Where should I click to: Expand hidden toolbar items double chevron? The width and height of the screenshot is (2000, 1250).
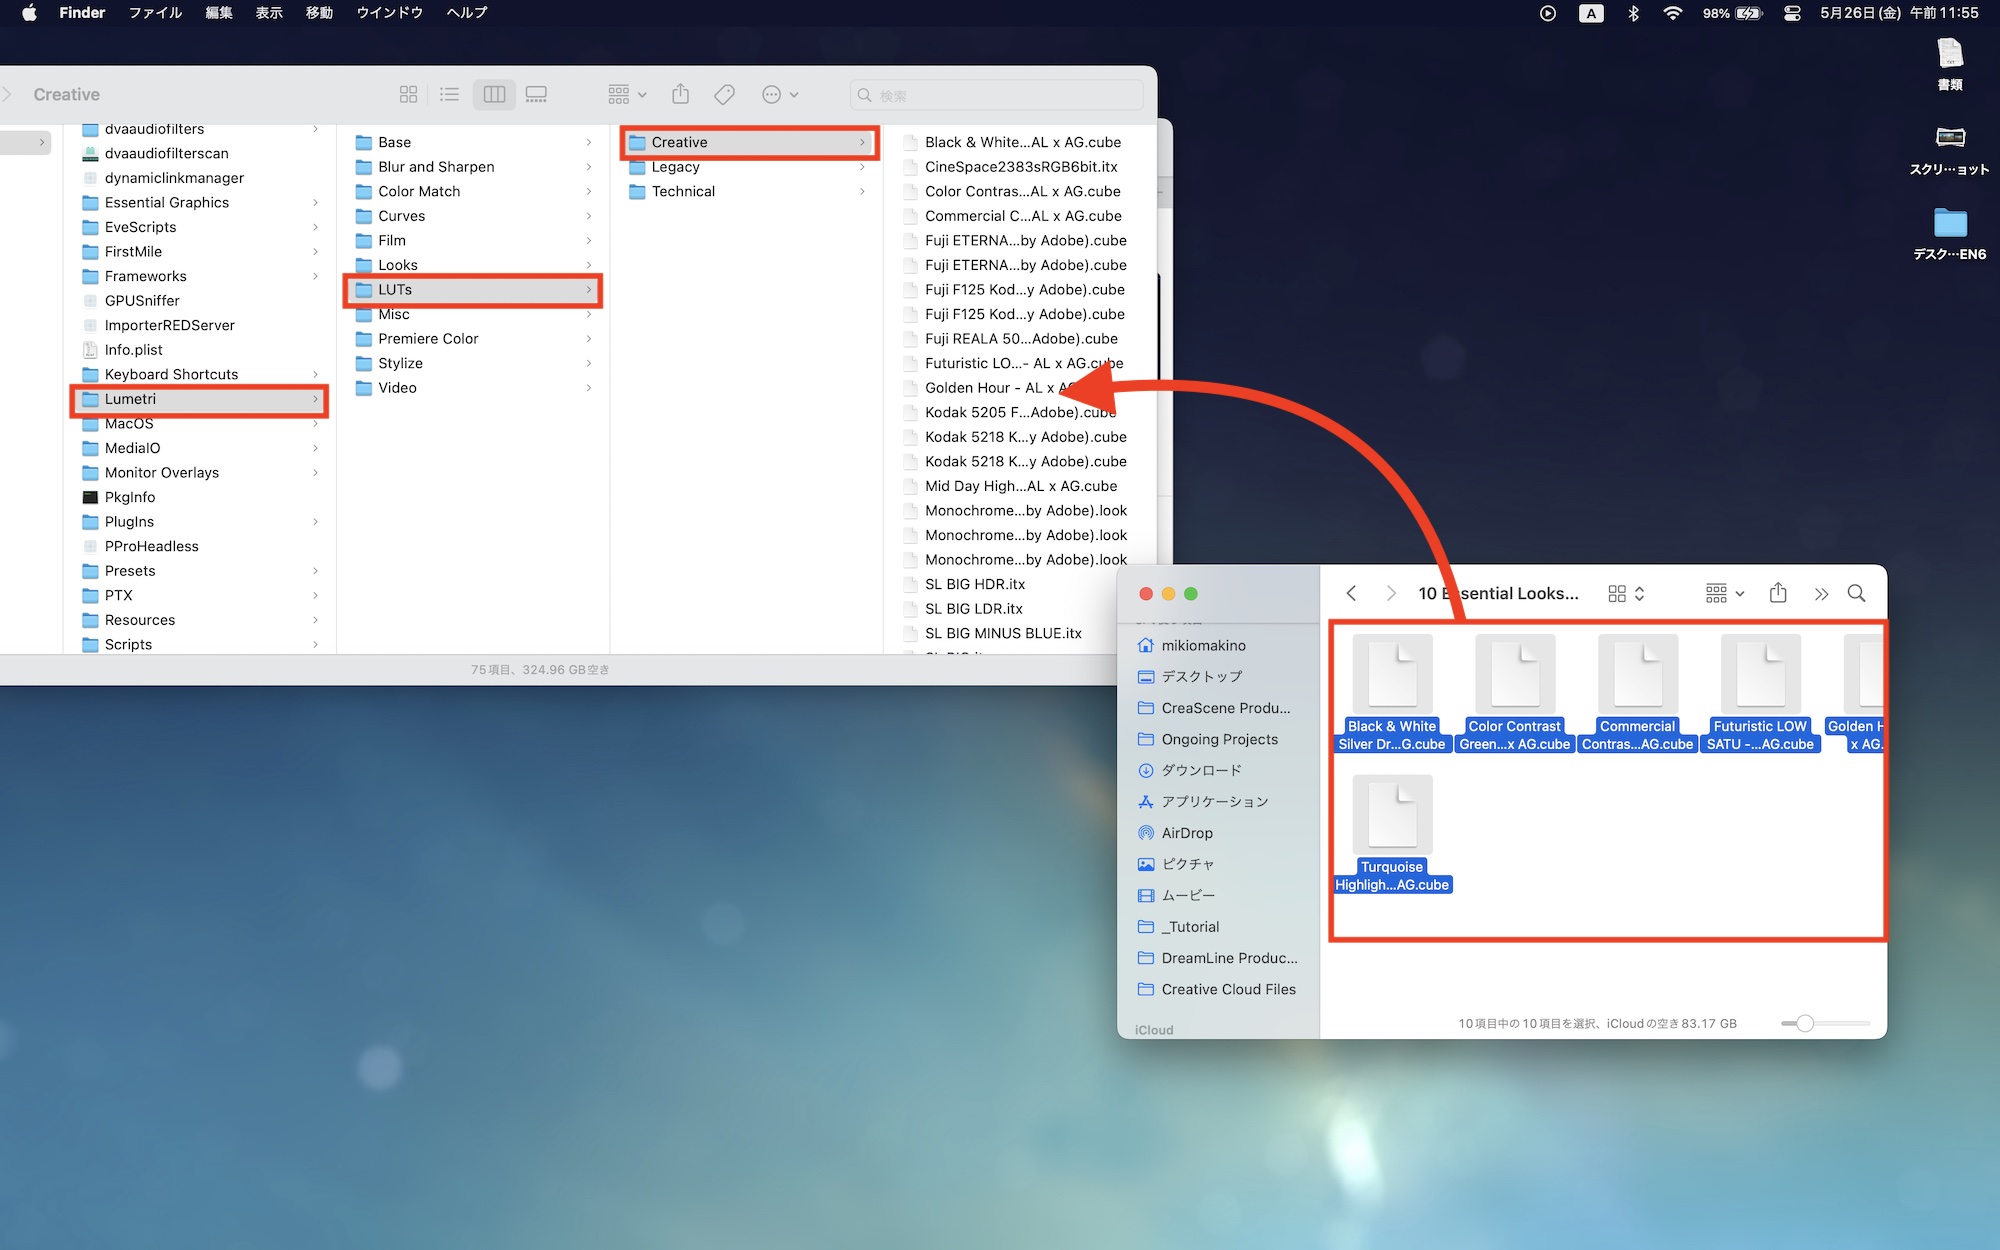coord(1821,594)
